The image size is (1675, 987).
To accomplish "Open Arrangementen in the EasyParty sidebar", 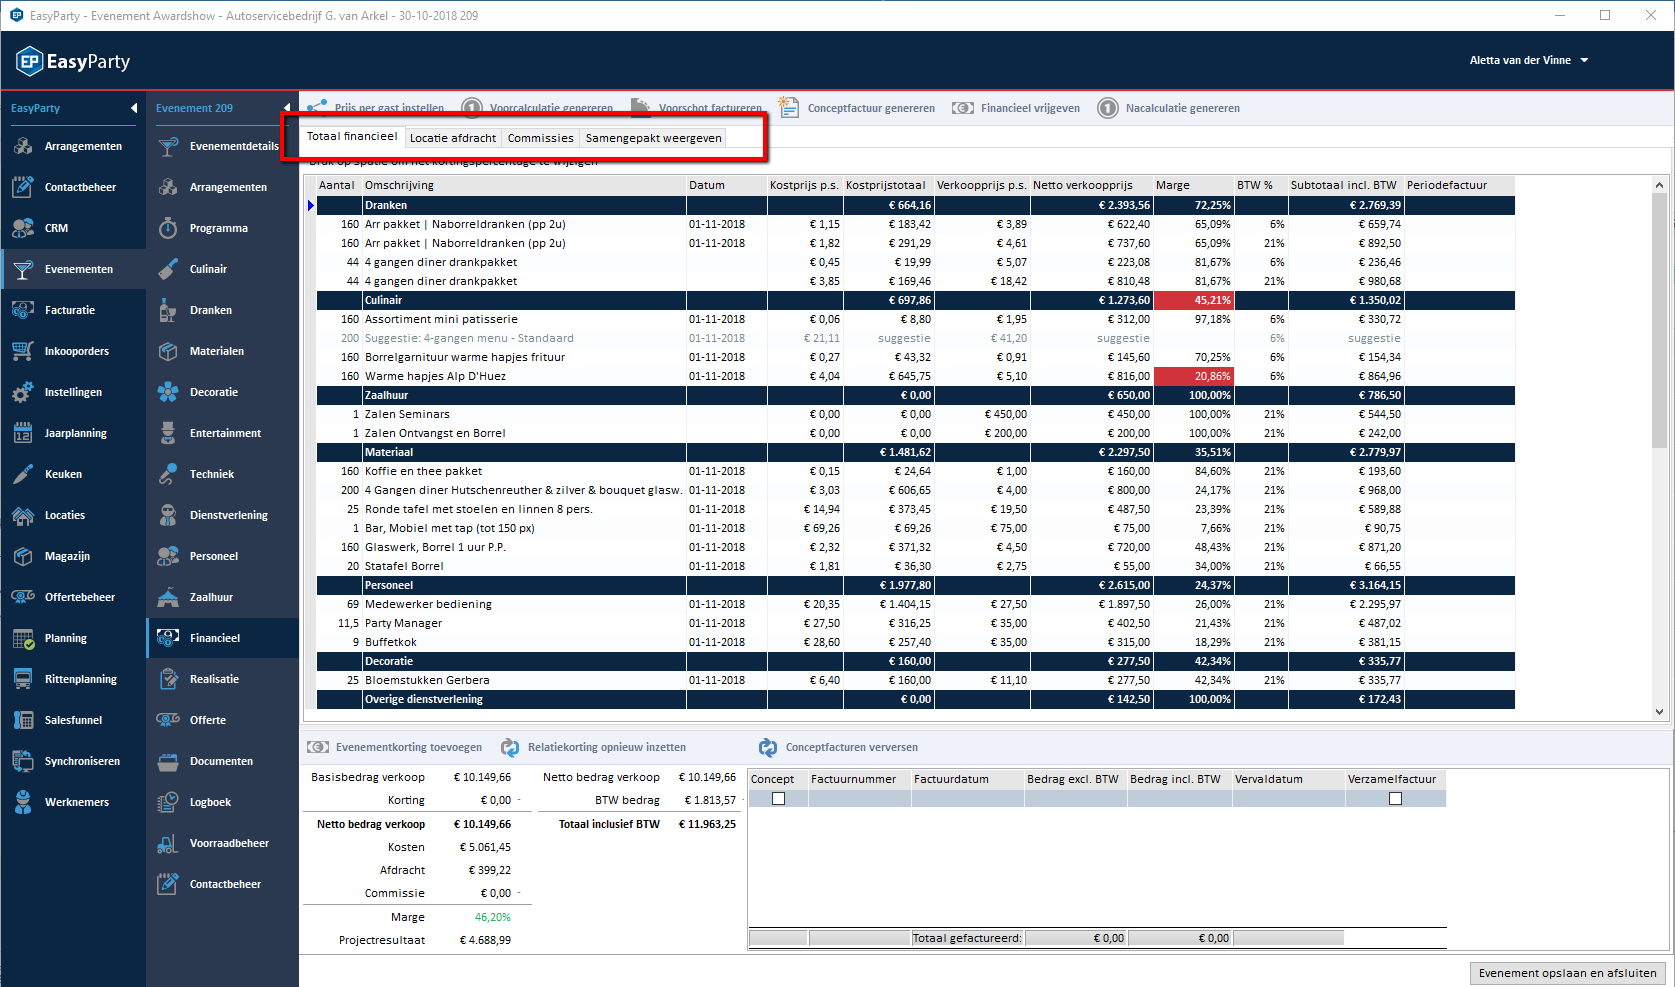I will coord(73,146).
